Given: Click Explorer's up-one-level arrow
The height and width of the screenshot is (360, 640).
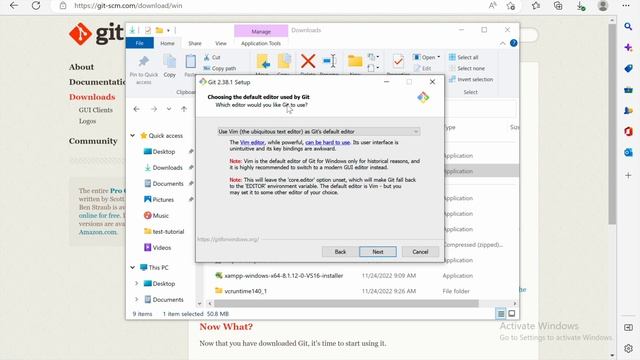Looking at the screenshot, I should coord(184,109).
